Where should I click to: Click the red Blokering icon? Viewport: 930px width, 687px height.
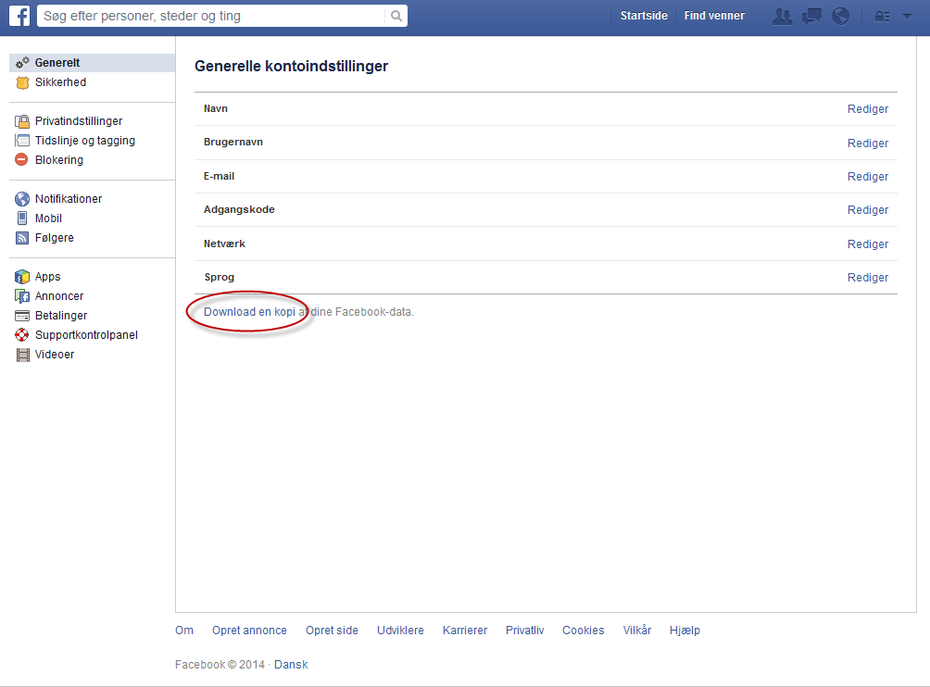pos(21,160)
